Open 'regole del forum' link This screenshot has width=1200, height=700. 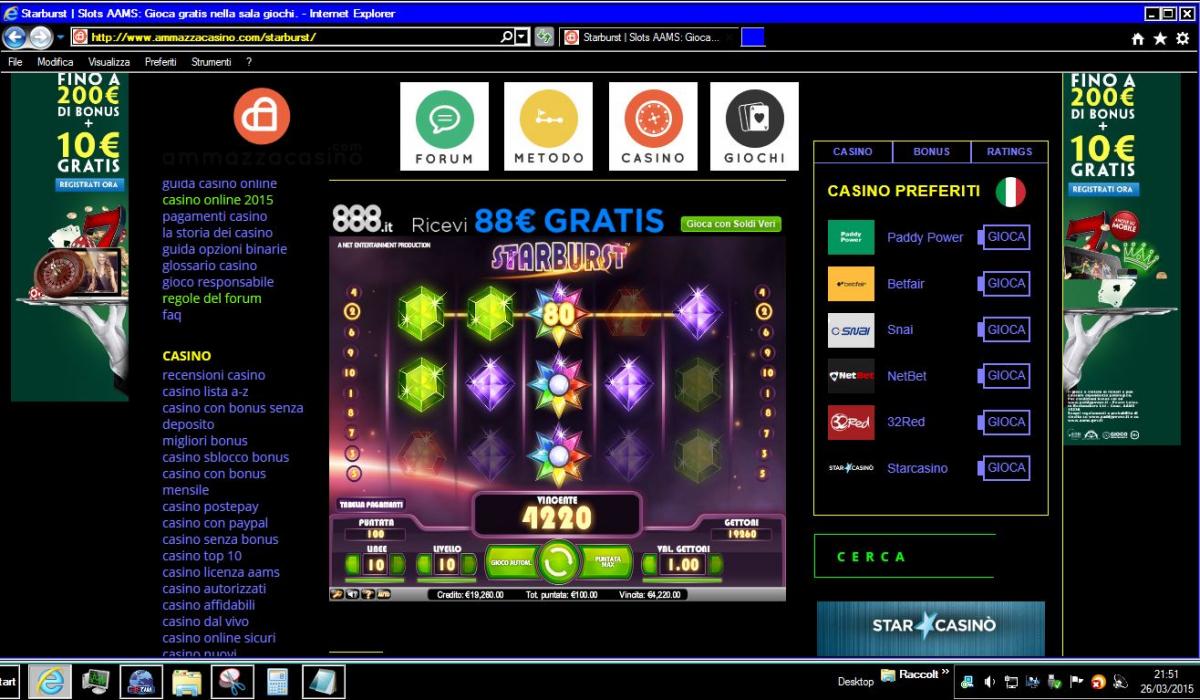point(212,298)
